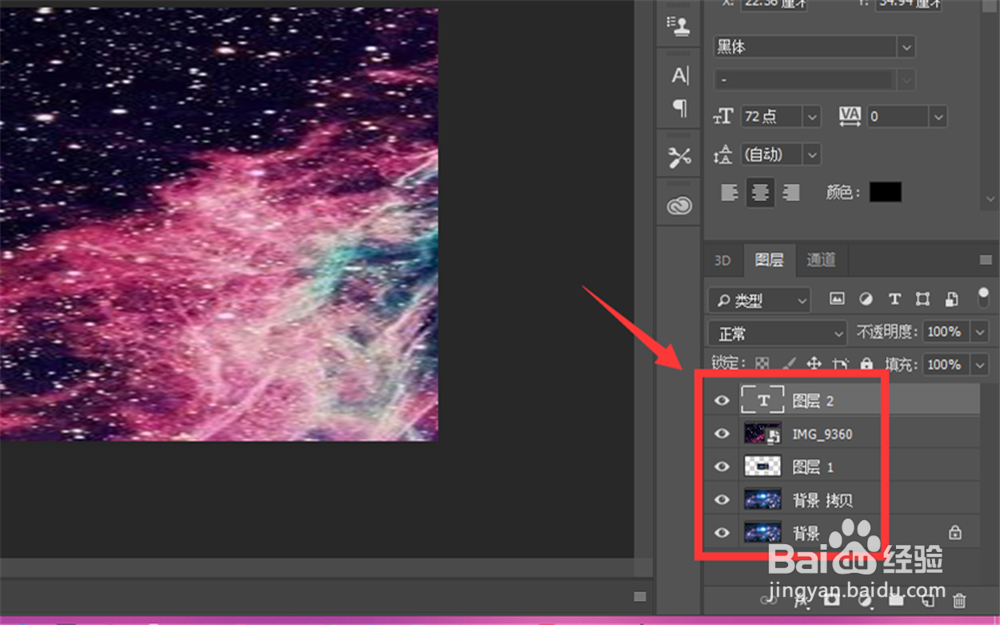The width and height of the screenshot is (1000, 625).
Task: Switch to the 通道 channels tab
Action: [820, 260]
